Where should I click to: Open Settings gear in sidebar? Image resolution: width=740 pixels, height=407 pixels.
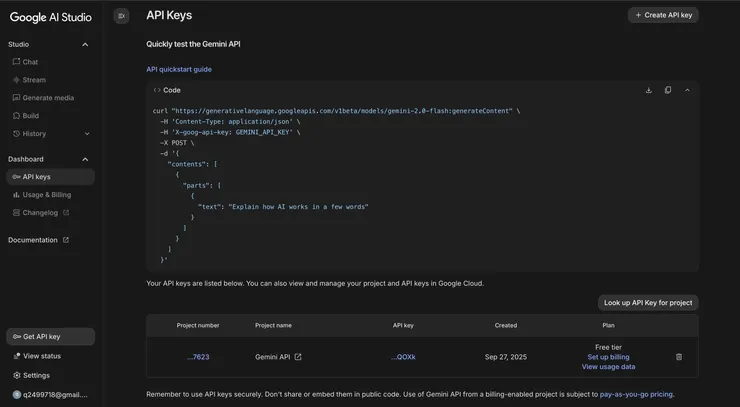16,375
